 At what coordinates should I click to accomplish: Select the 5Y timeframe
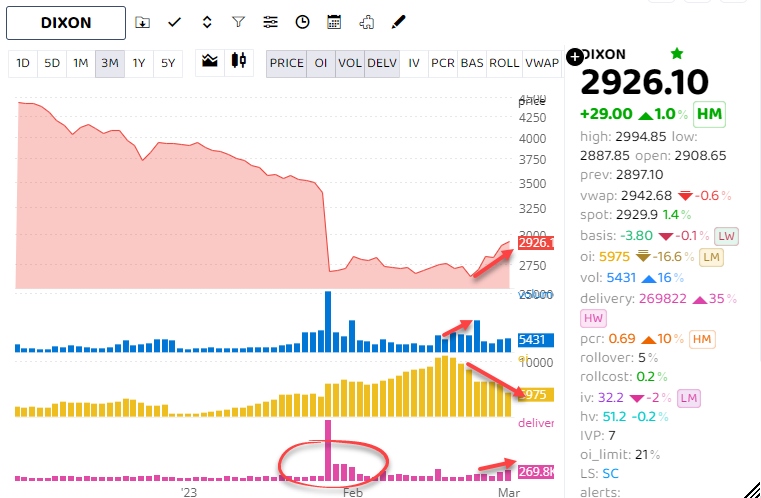(x=168, y=63)
